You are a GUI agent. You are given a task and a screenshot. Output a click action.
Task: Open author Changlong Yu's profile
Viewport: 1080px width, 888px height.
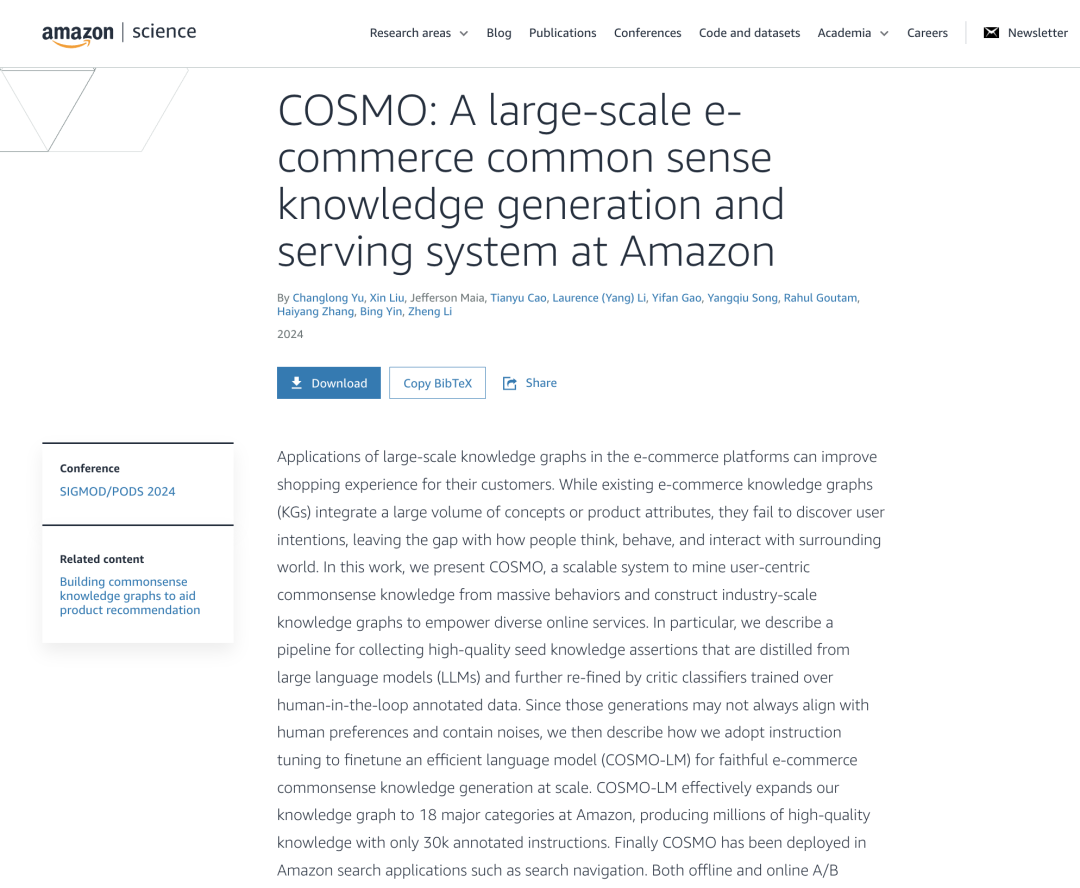coord(328,297)
